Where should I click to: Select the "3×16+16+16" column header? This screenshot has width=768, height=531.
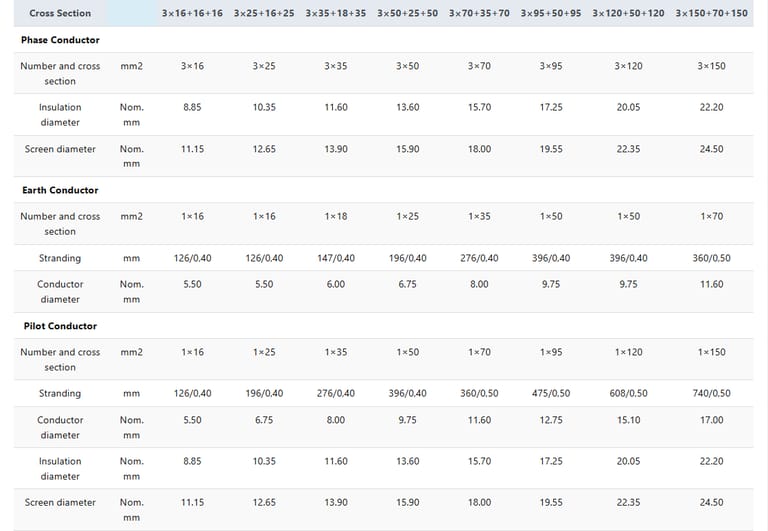pyautogui.click(x=192, y=13)
